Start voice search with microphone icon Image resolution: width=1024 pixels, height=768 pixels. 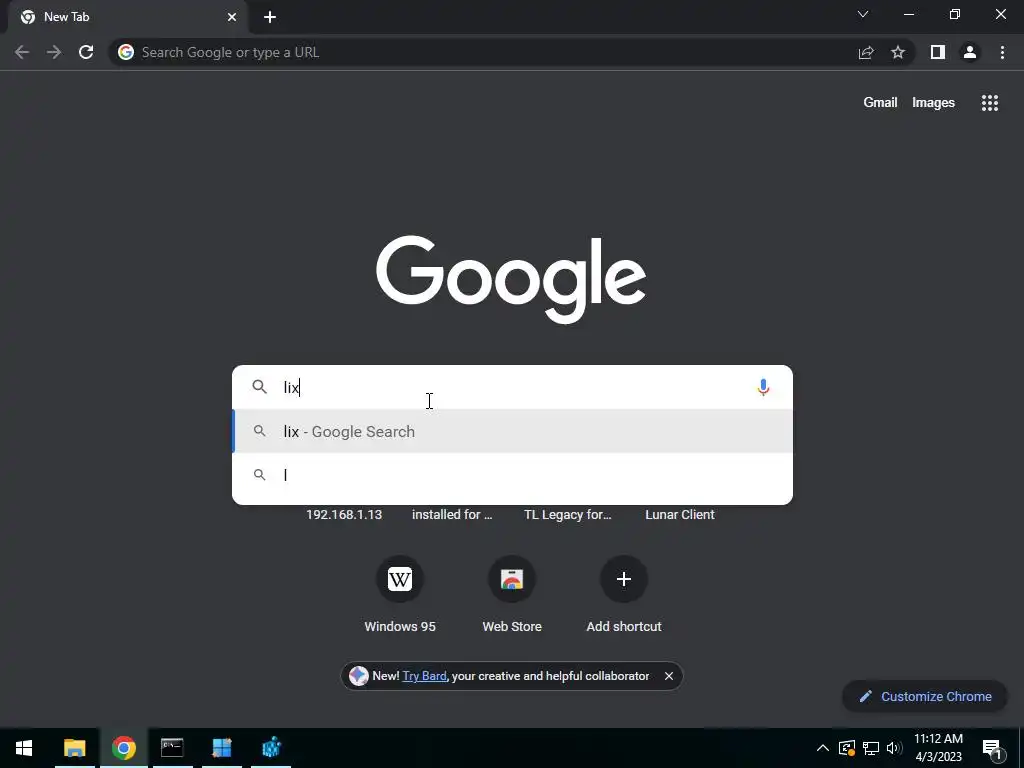pos(763,387)
